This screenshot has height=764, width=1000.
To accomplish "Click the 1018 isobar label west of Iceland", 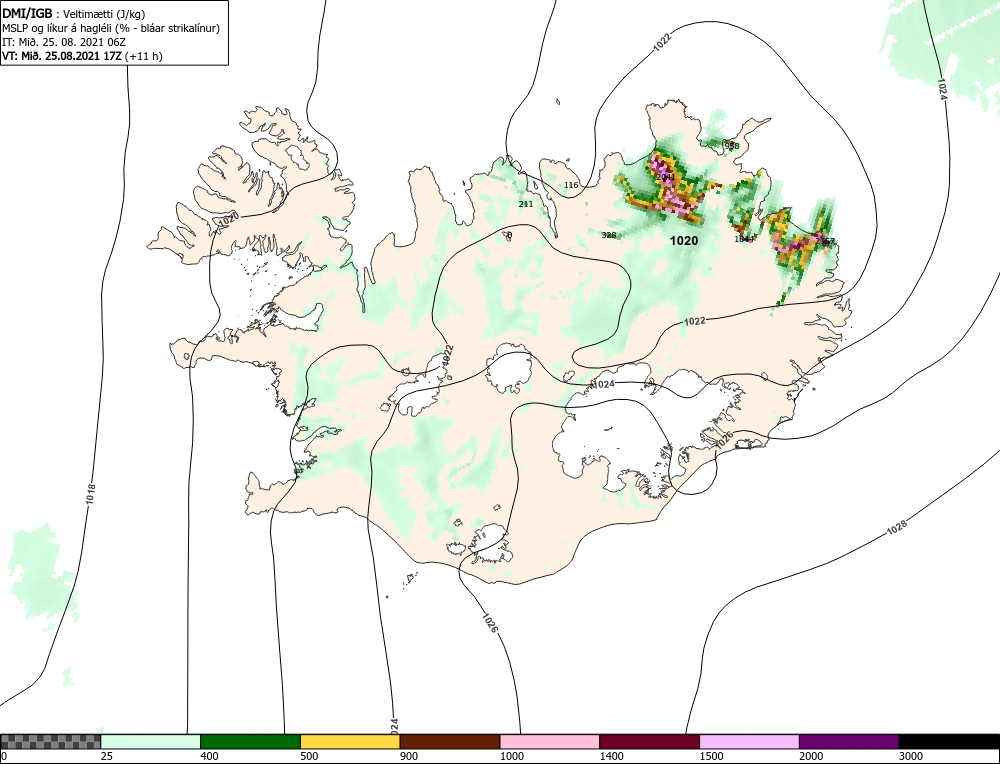I will [x=91, y=494].
